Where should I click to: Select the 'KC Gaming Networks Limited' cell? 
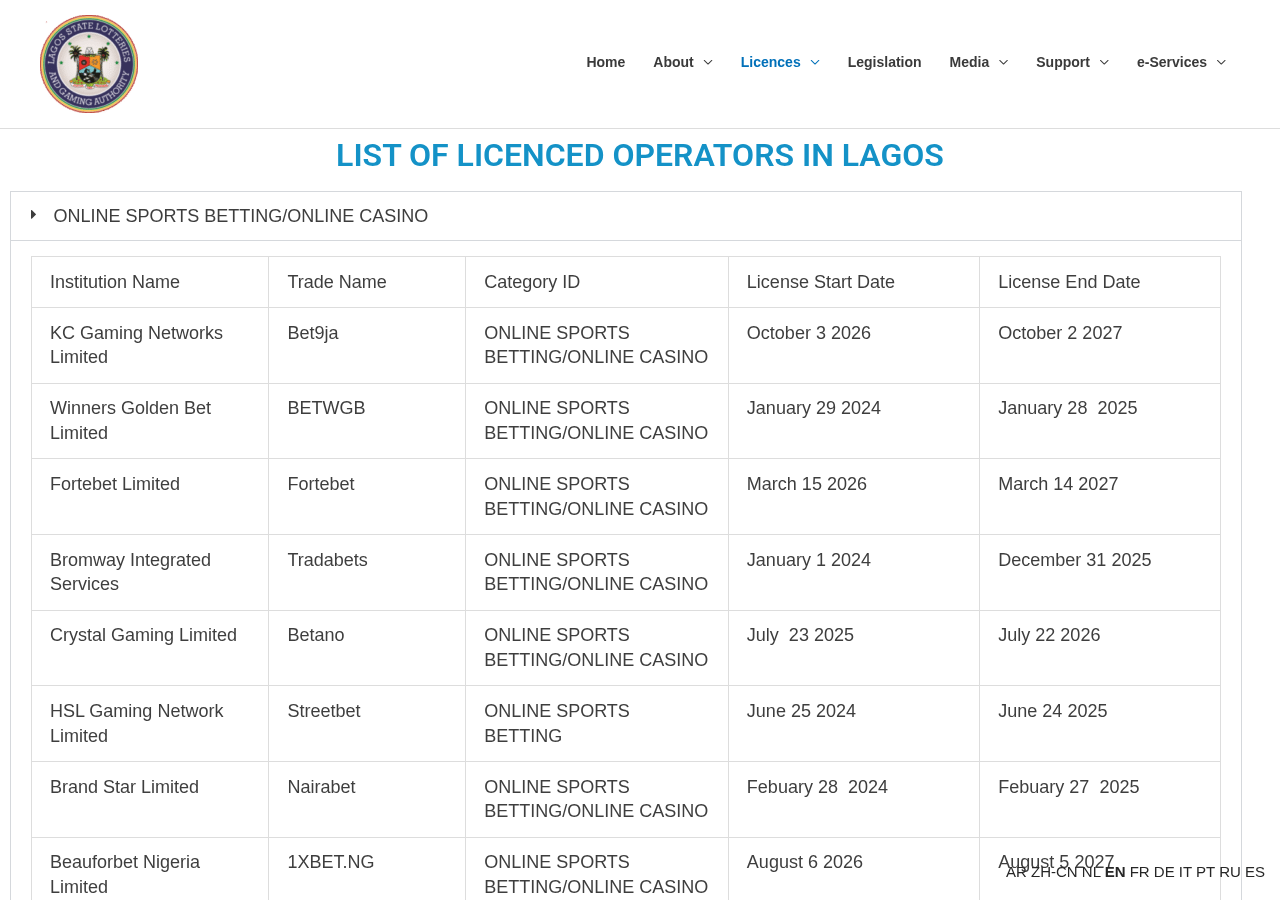tap(150, 345)
